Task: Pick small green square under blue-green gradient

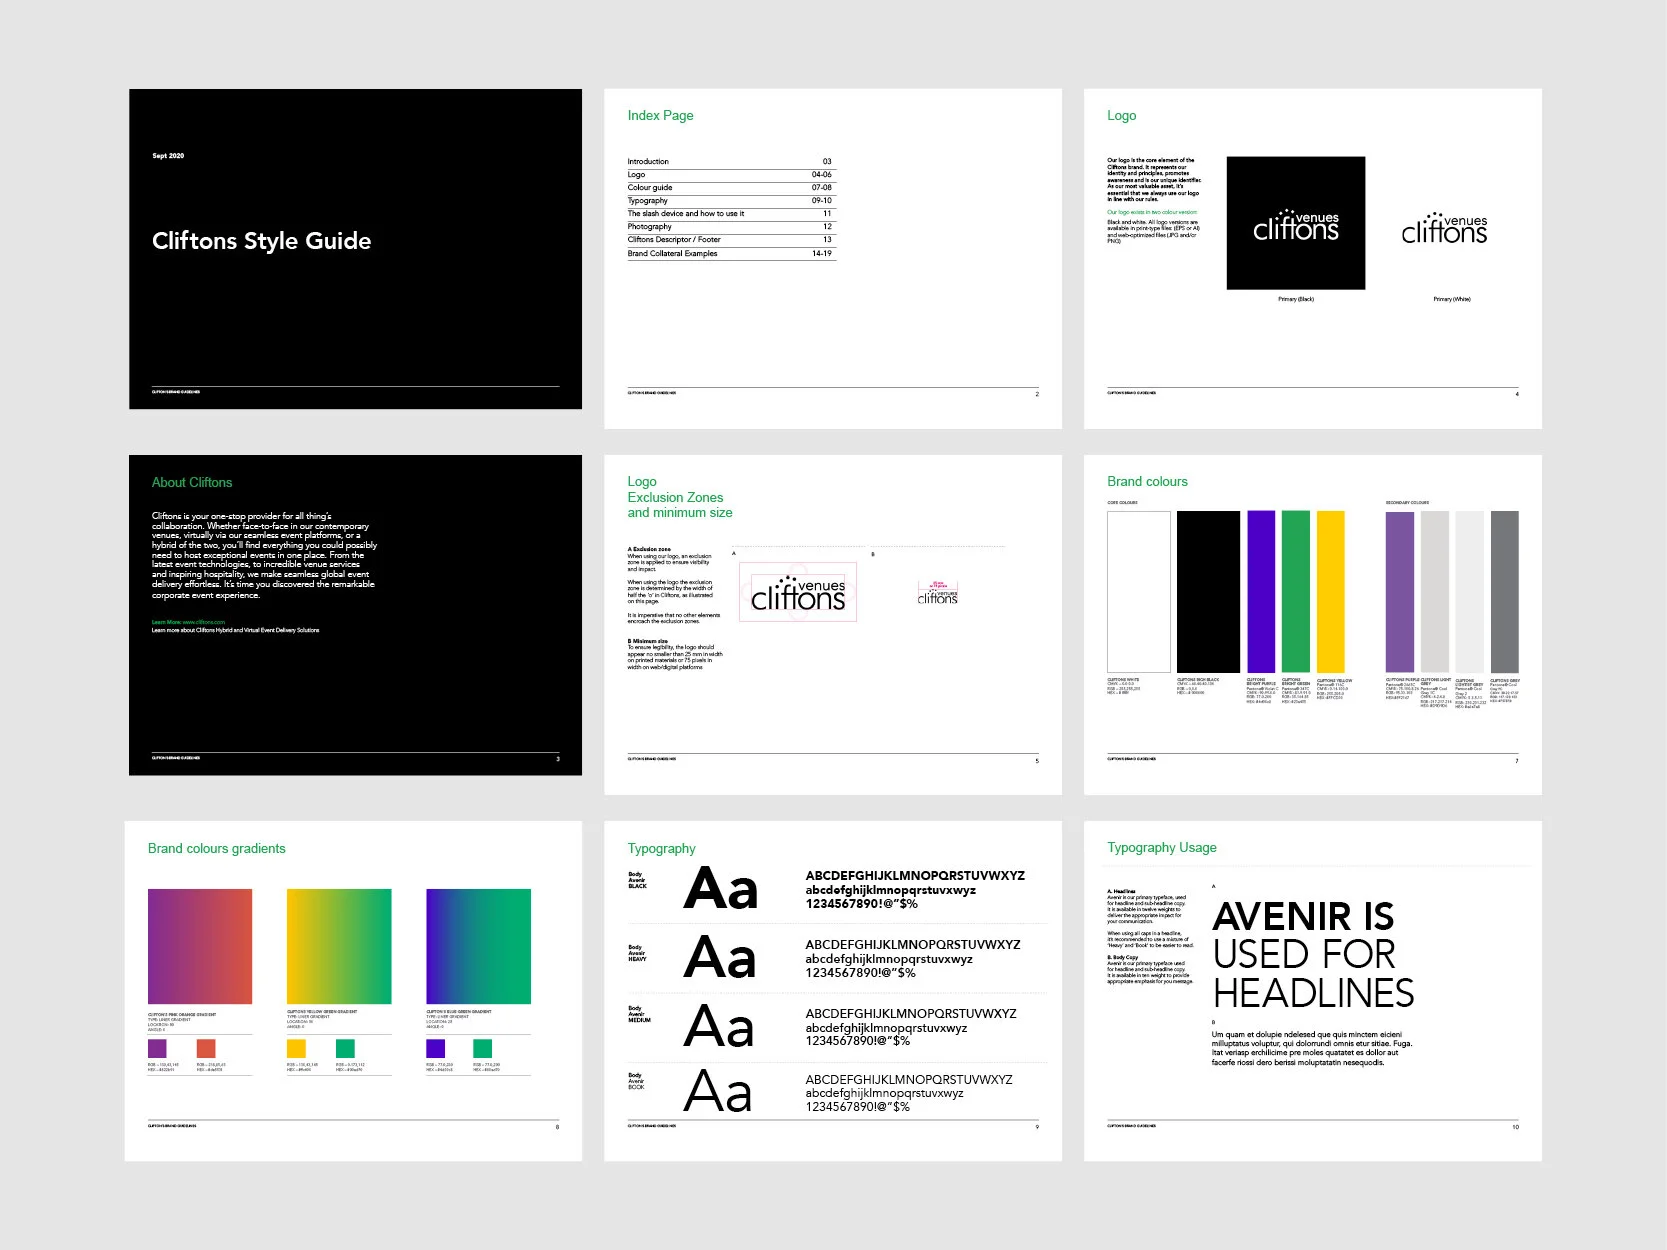Action: (x=482, y=1048)
